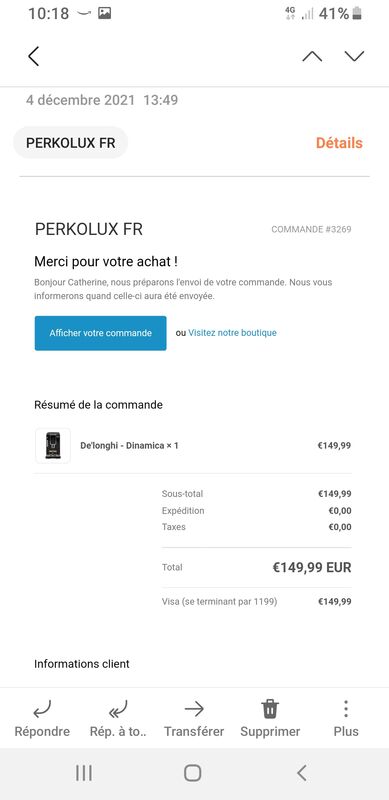Tap the Android home button
Image resolution: width=389 pixels, height=800 pixels.
click(x=192, y=773)
